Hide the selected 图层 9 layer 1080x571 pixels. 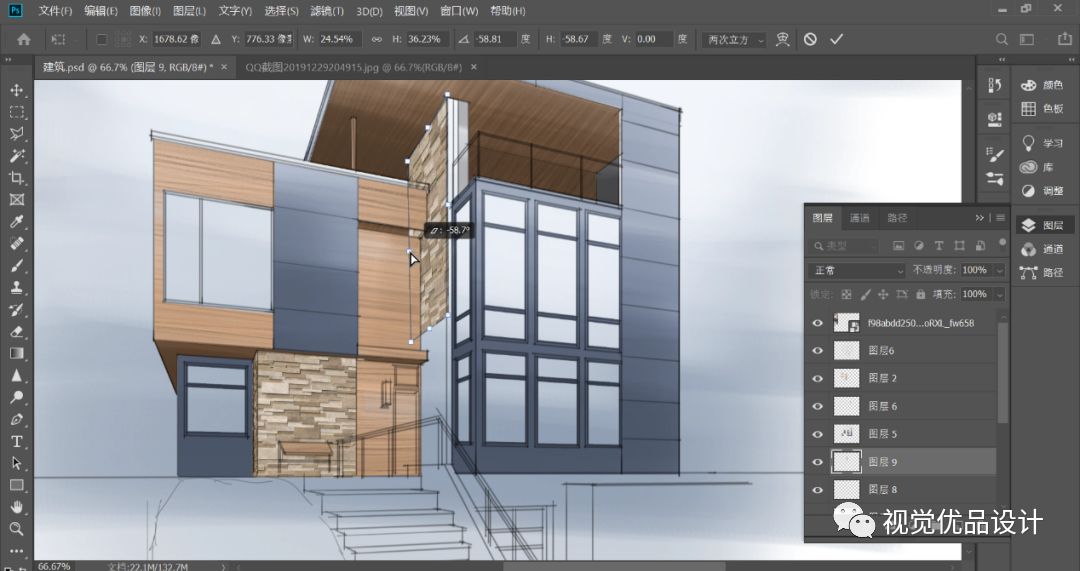point(818,461)
